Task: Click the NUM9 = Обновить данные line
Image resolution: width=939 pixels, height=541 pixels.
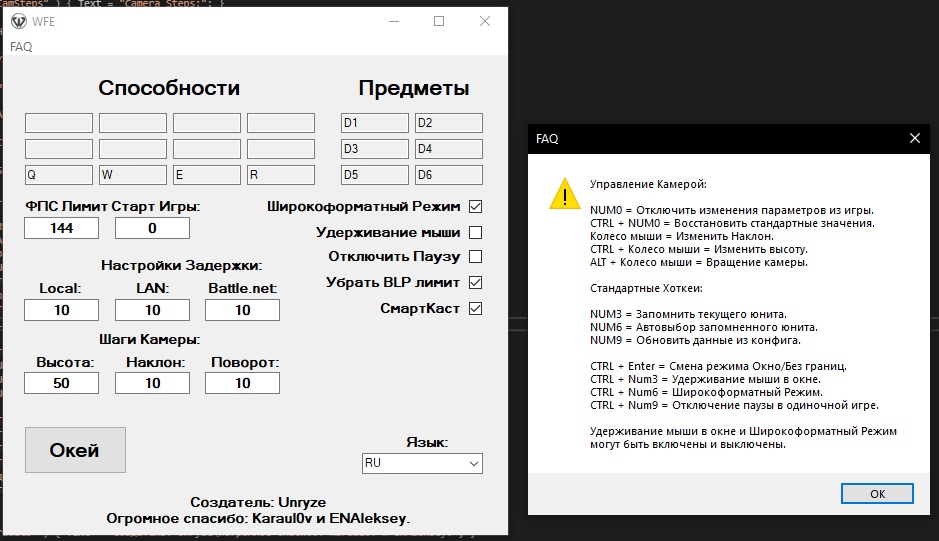Action: pyautogui.click(x=695, y=340)
